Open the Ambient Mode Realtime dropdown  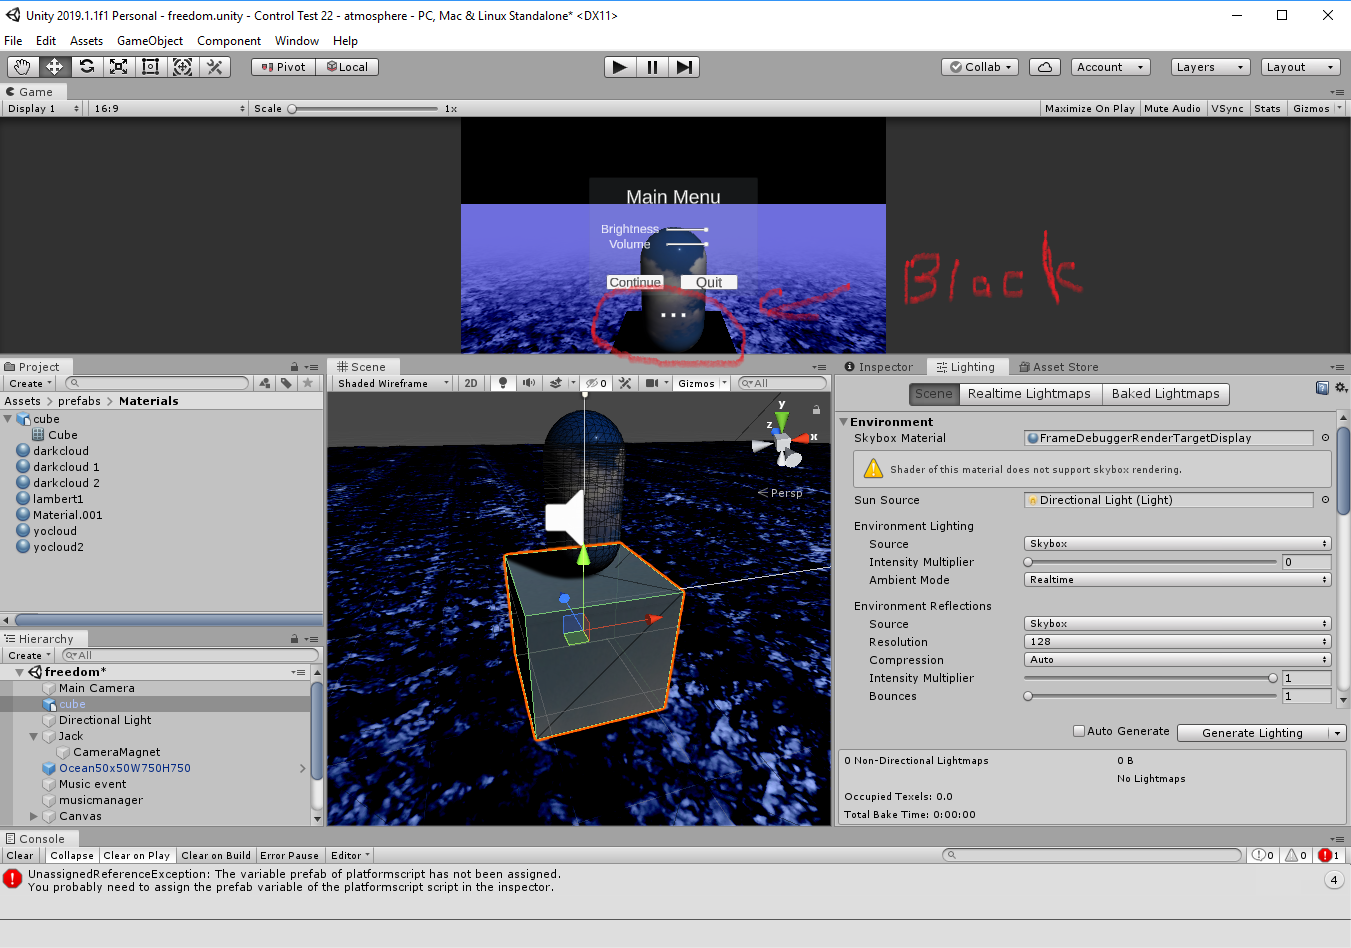click(x=1177, y=580)
